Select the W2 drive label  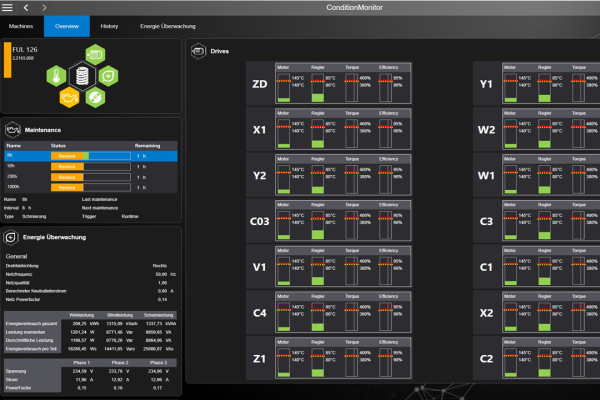point(486,130)
